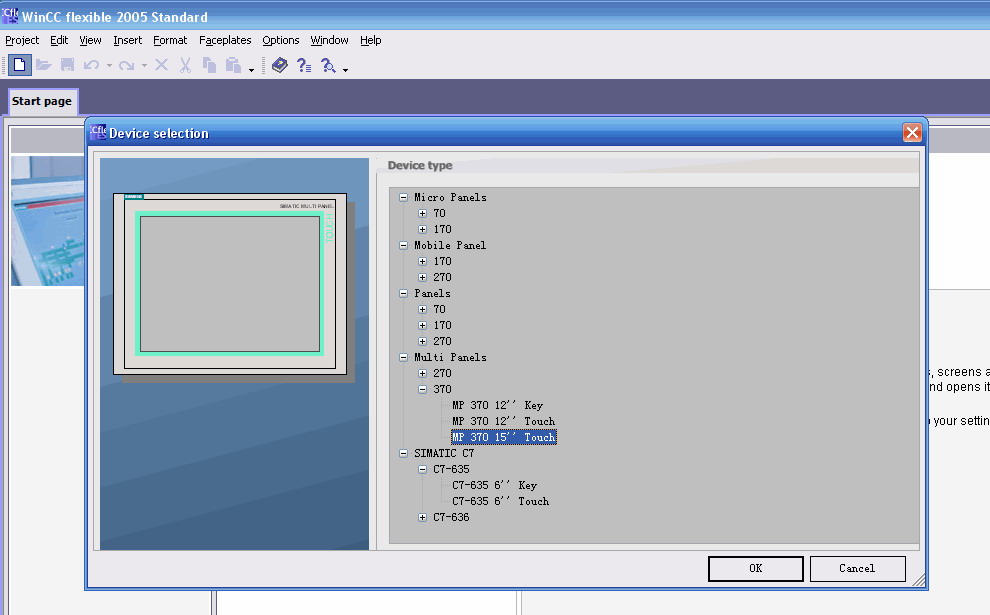The image size is (990, 615).
Task: Click the Undo arrow icon
Action: pyautogui.click(x=92, y=65)
